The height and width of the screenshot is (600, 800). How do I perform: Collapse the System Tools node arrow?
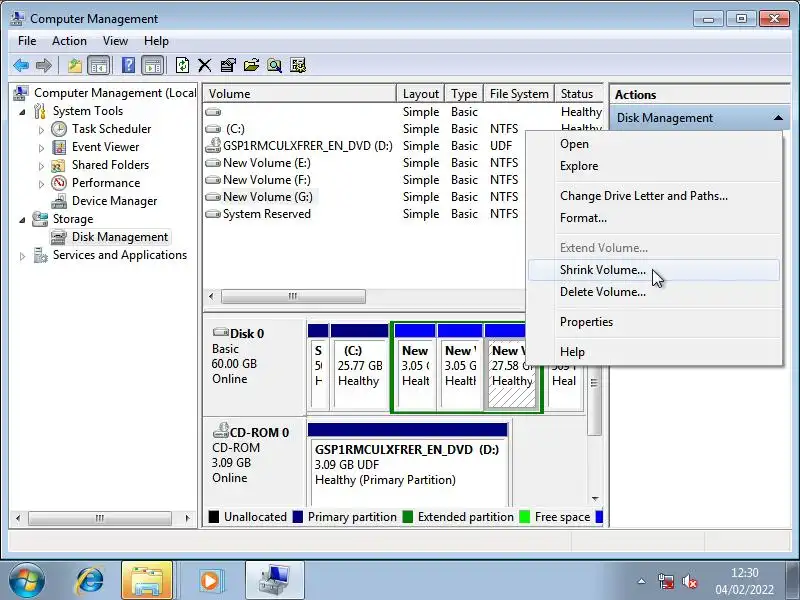(22, 112)
